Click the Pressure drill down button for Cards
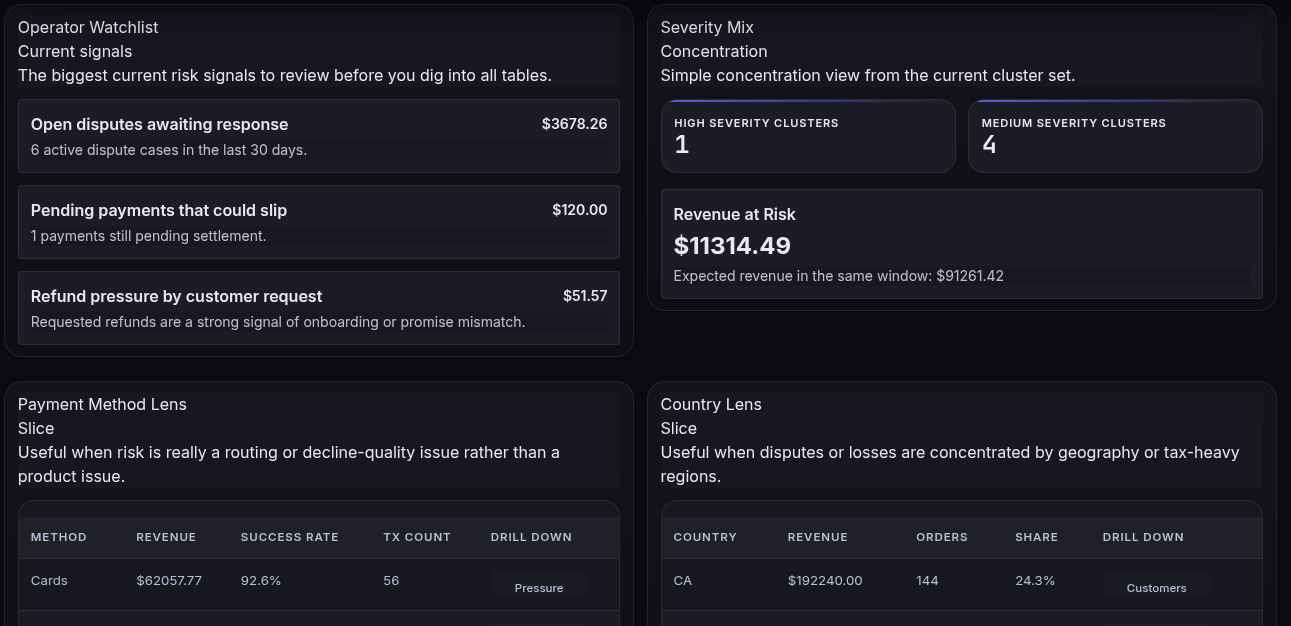Screen dimensions: 1291x626 pyautogui.click(x=539, y=587)
